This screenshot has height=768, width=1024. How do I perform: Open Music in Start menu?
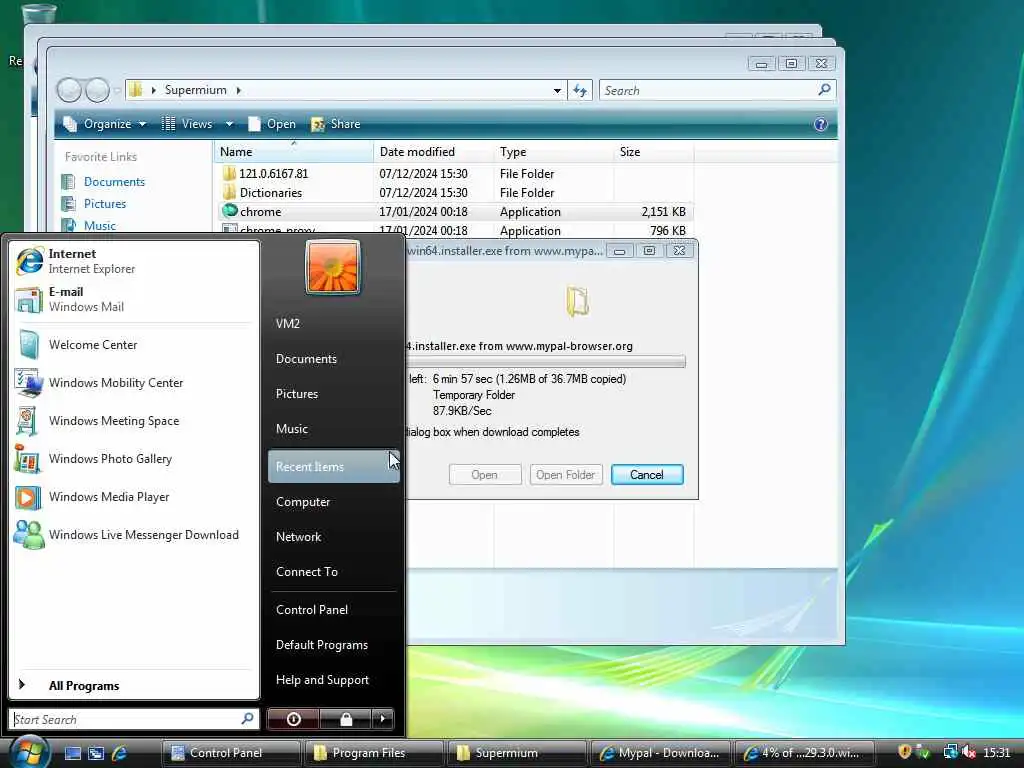click(x=333, y=428)
